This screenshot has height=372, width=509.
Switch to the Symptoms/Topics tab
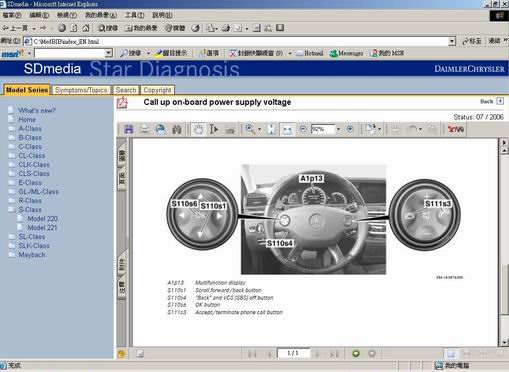pyautogui.click(x=81, y=90)
